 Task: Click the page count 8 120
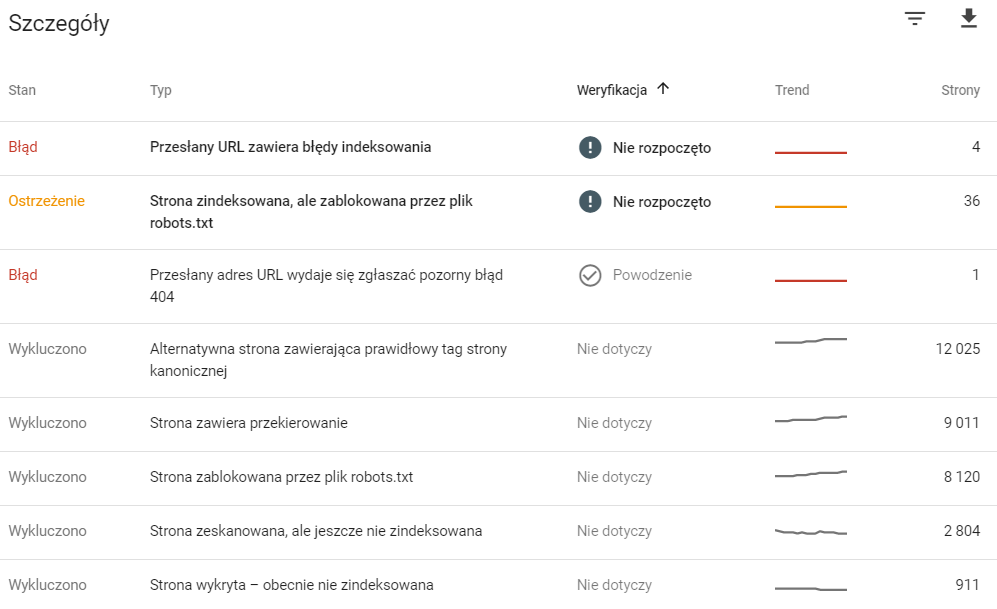(962, 477)
